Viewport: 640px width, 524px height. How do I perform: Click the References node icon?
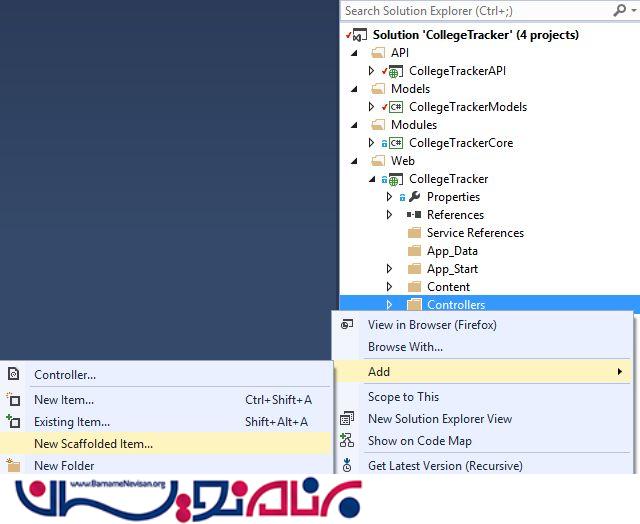click(414, 215)
